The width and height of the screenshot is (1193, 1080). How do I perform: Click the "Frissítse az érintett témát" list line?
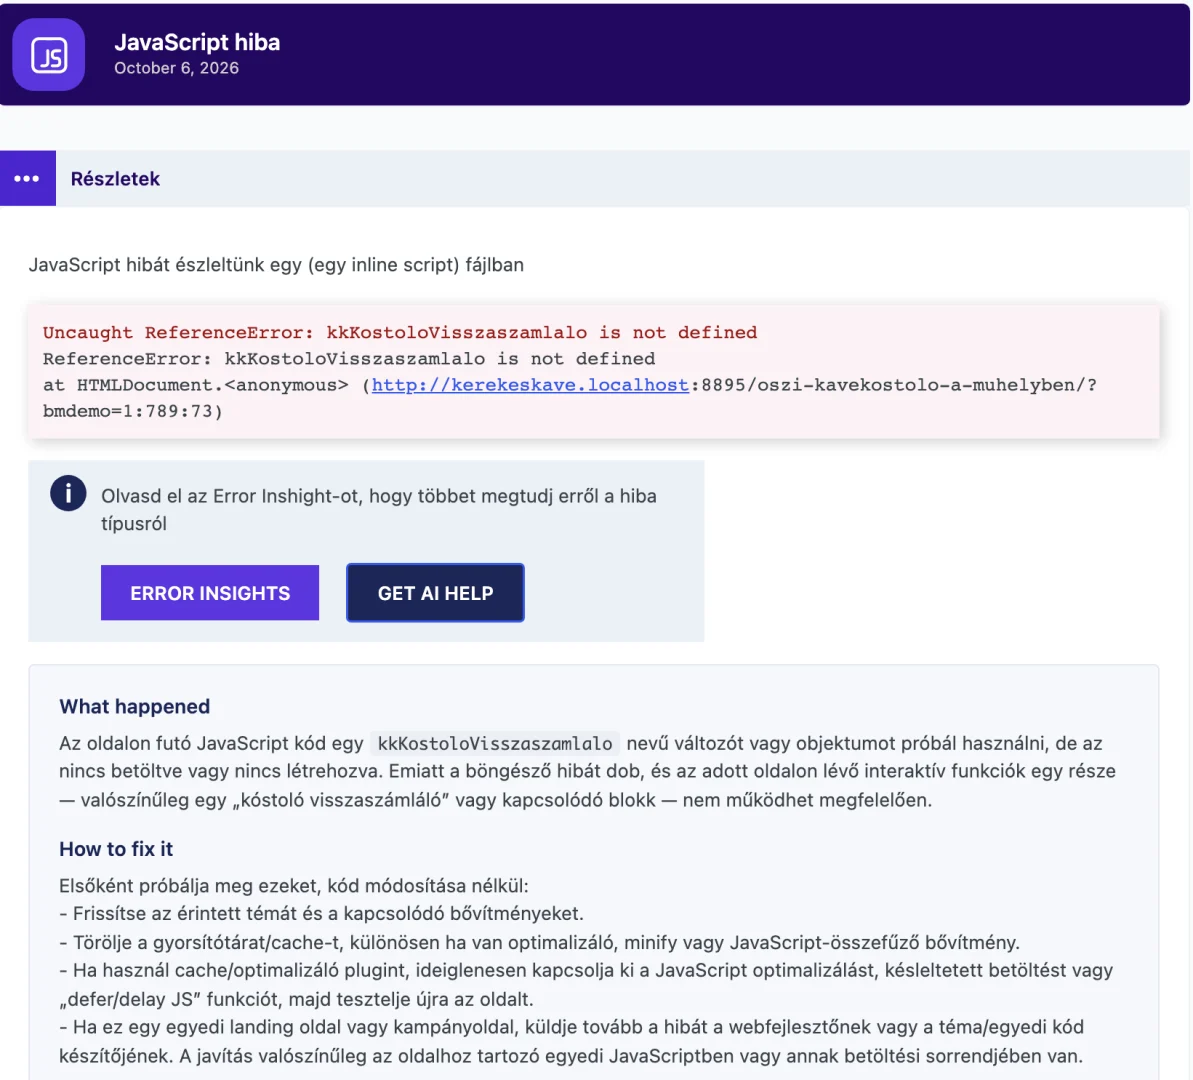(x=321, y=913)
